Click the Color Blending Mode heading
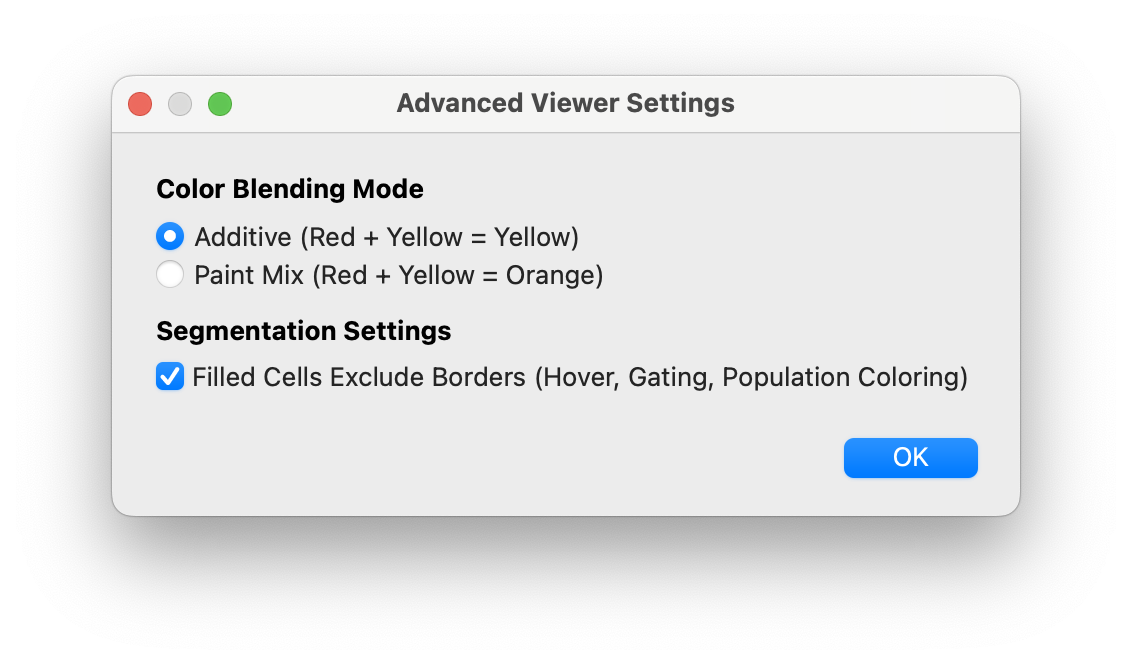Screen dimensions: 1132x664 (x=290, y=189)
